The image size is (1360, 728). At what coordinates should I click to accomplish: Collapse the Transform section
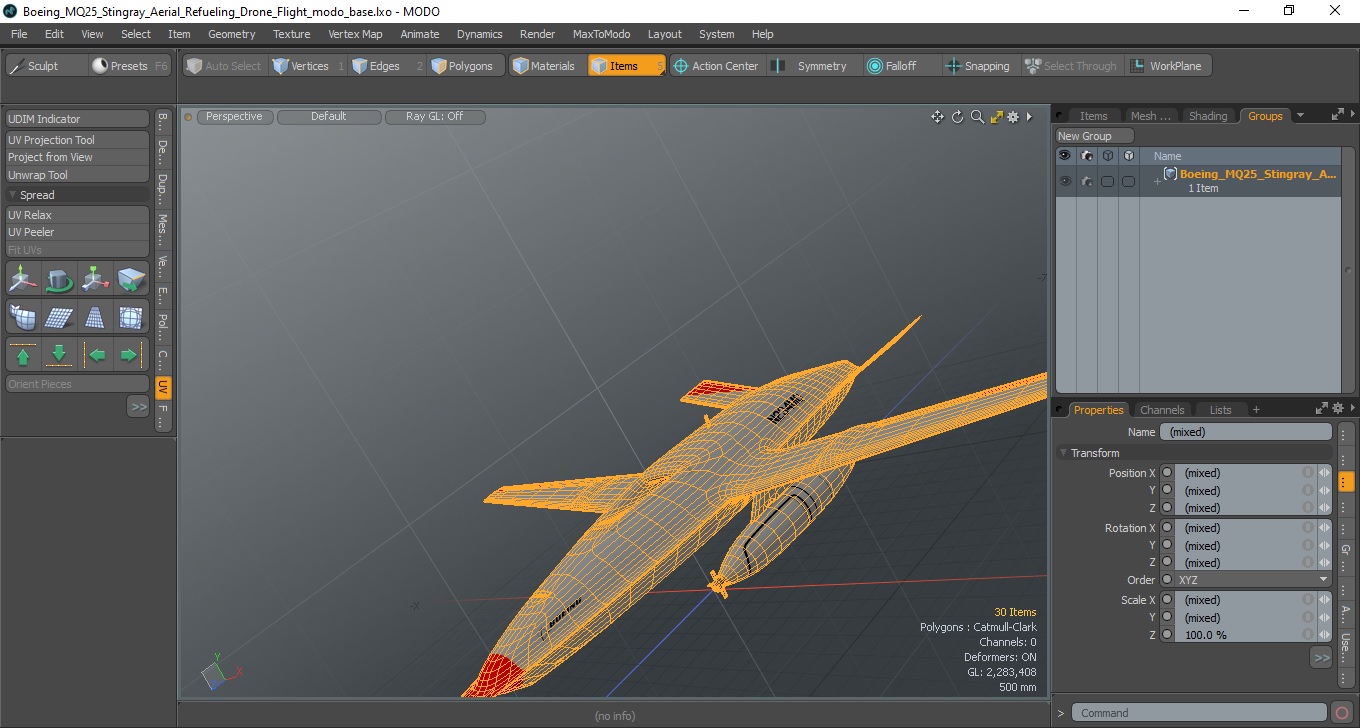(x=1064, y=453)
